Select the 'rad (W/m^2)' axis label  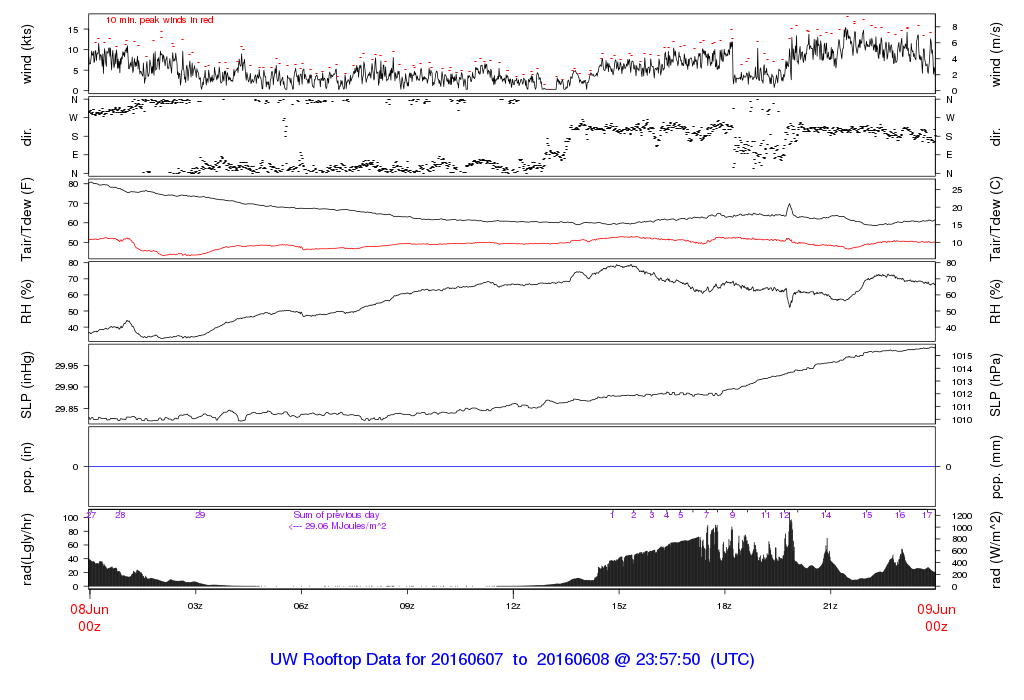995,549
